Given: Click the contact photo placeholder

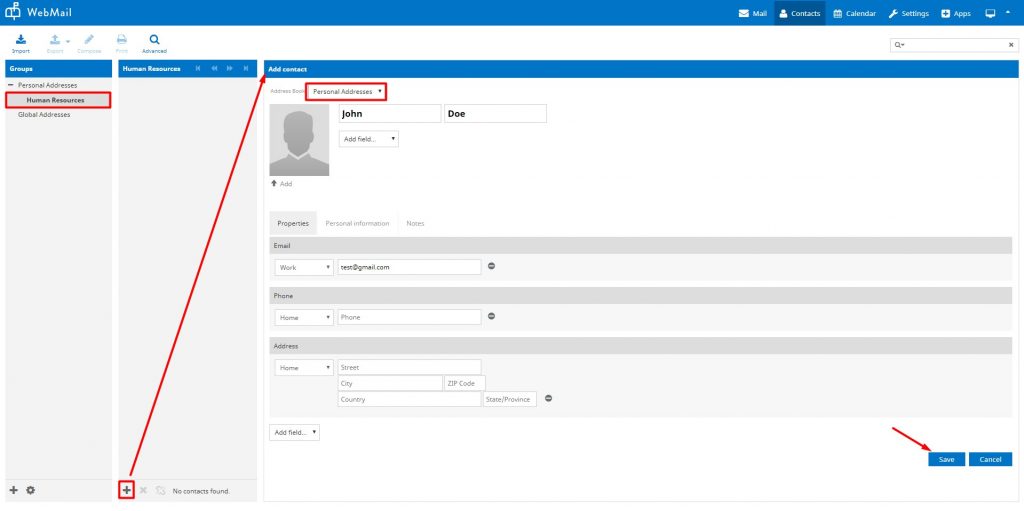Looking at the screenshot, I should point(299,140).
